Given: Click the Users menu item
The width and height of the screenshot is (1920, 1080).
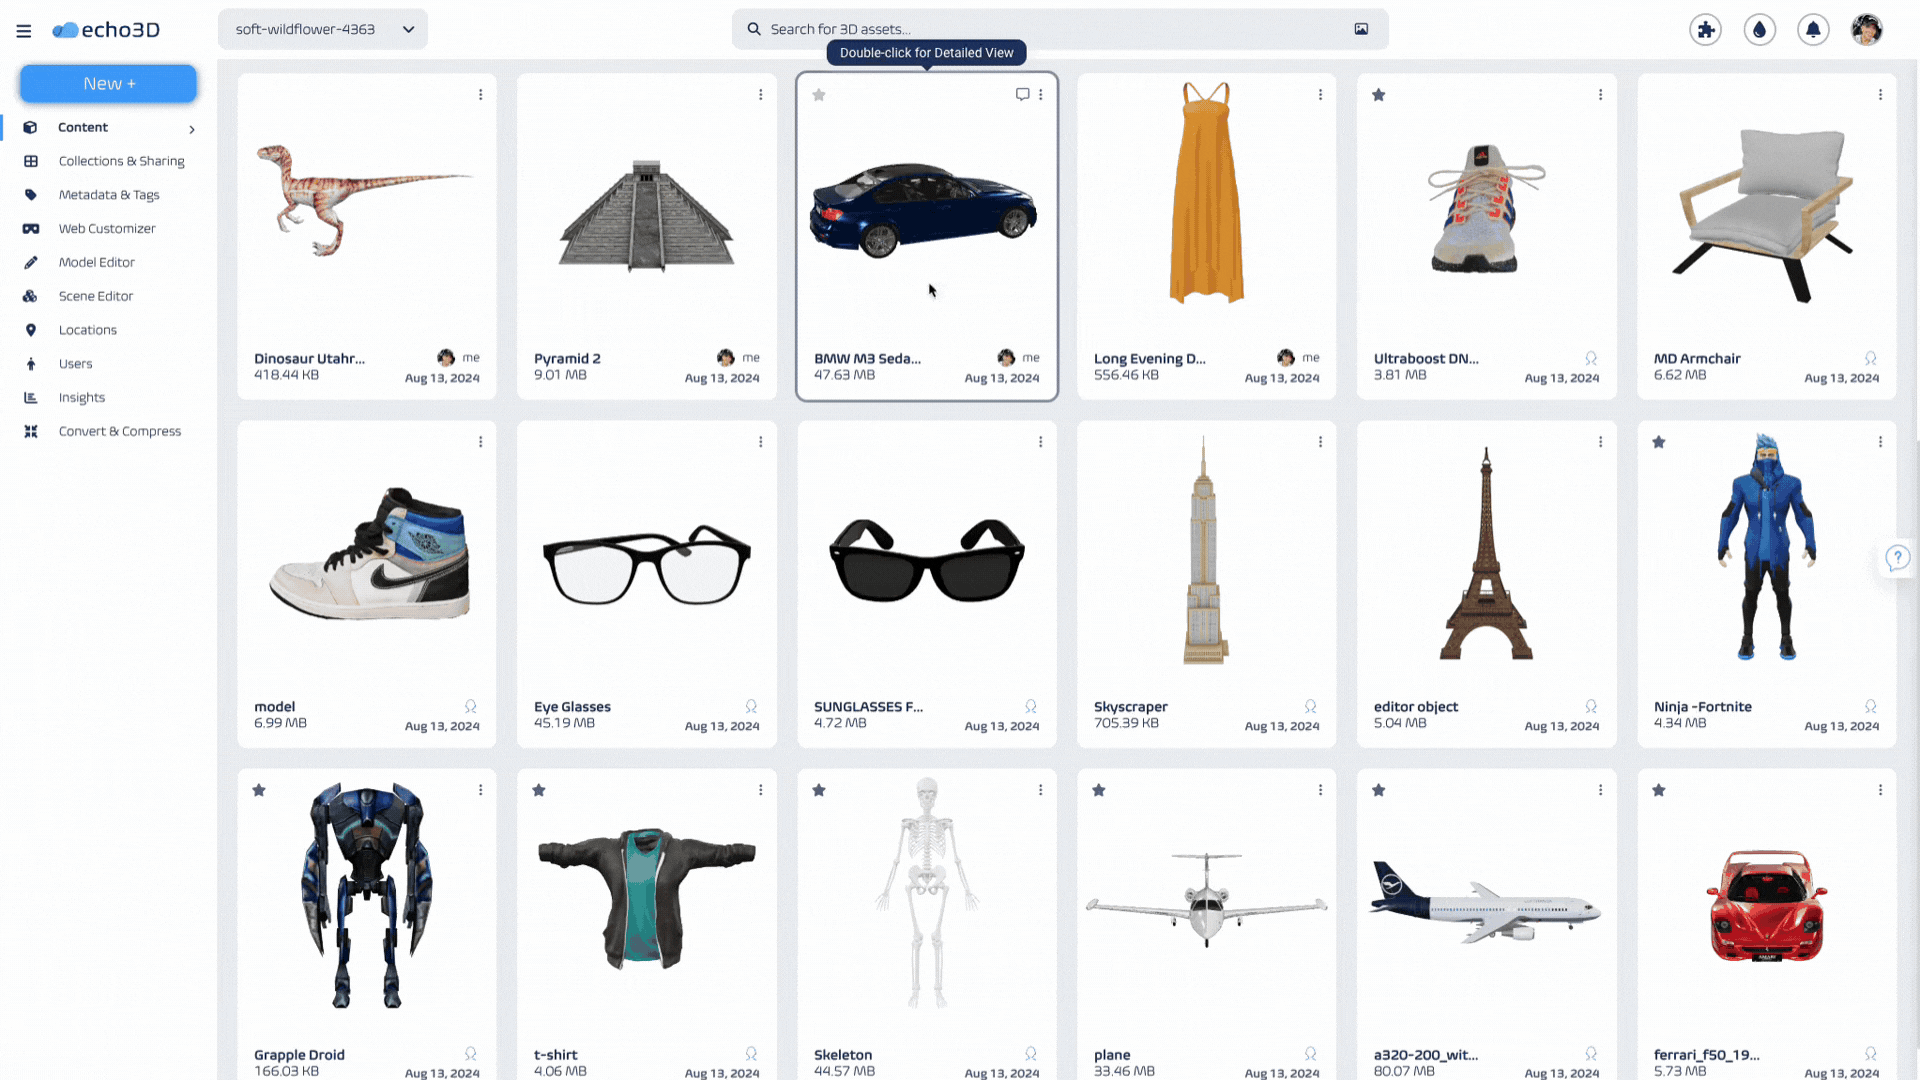Looking at the screenshot, I should 75,363.
